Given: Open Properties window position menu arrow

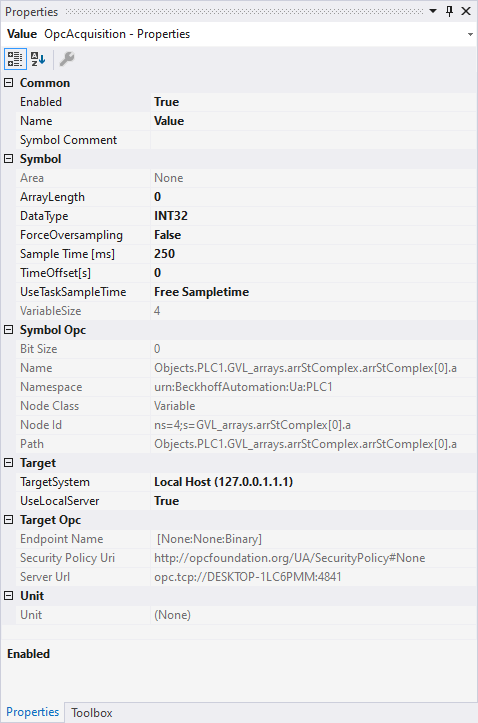Looking at the screenshot, I should (433, 11).
